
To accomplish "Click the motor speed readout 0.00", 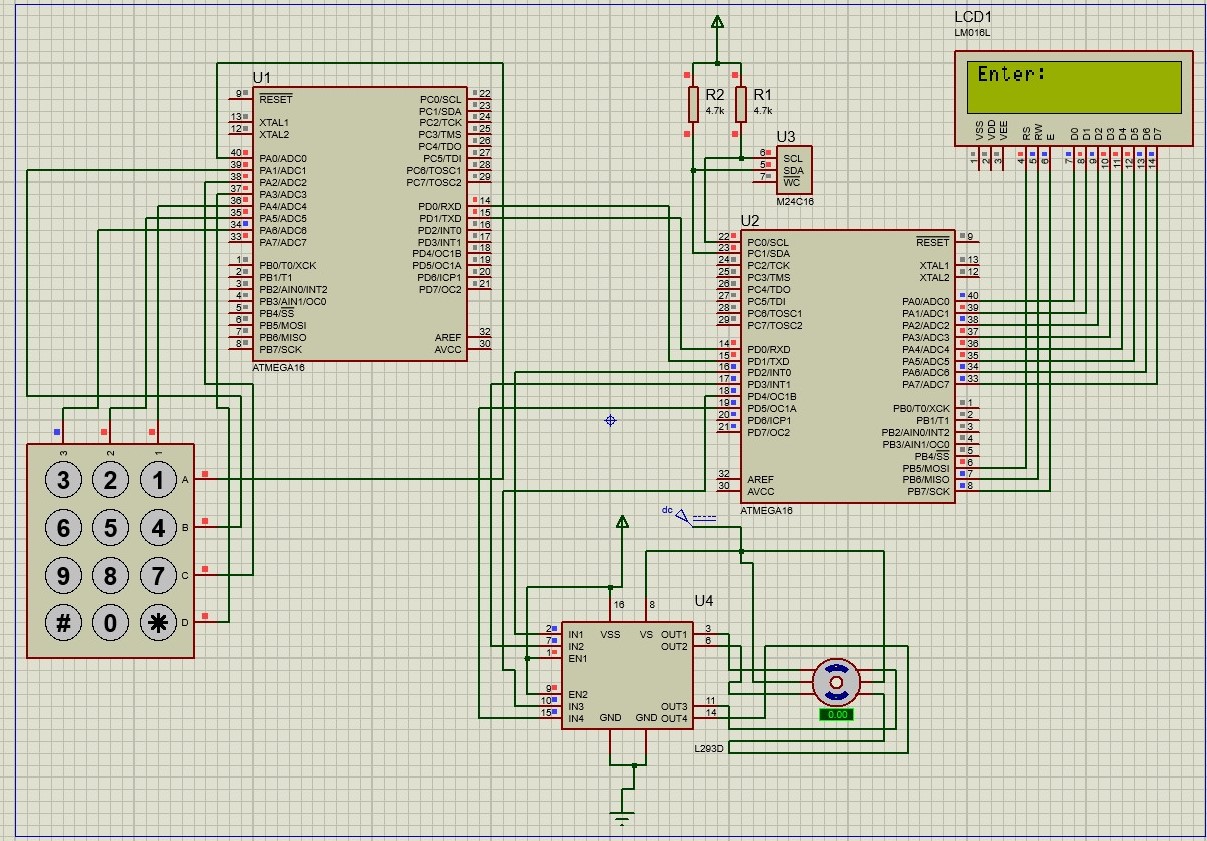I will pos(836,715).
